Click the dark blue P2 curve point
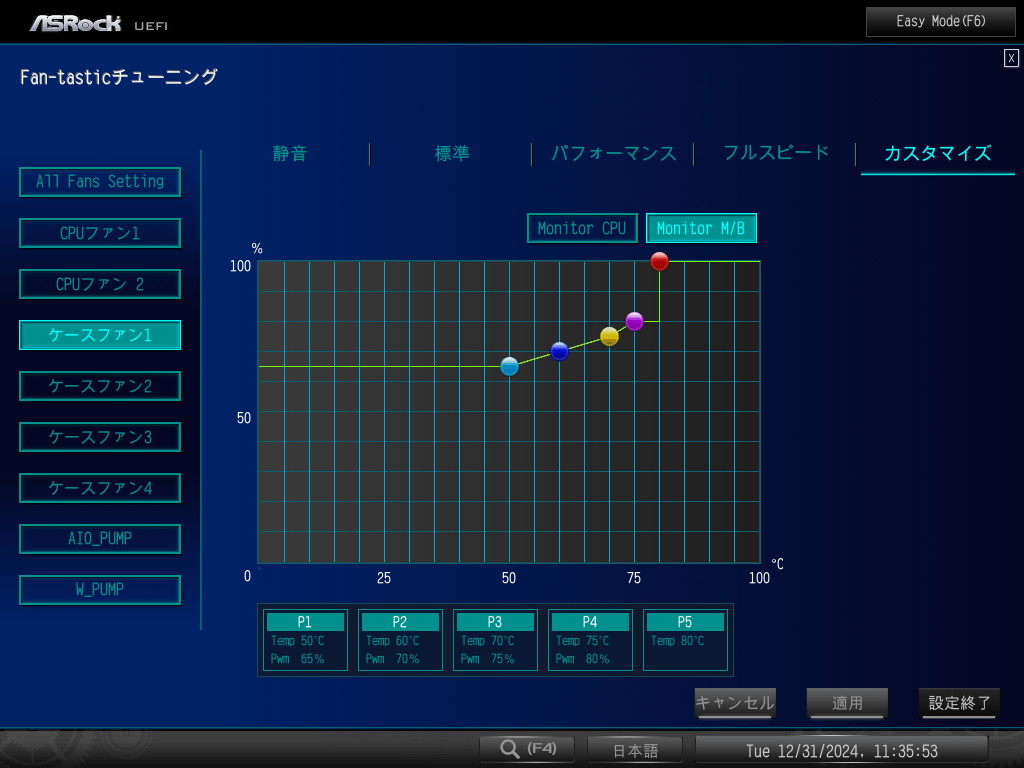 click(x=559, y=351)
